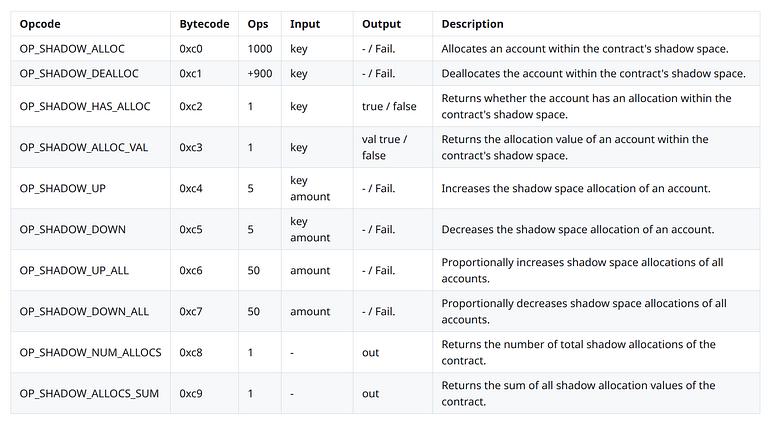
Task: Click the OP_SHADOW_NUM_ALLOCS row name
Action: point(90,352)
